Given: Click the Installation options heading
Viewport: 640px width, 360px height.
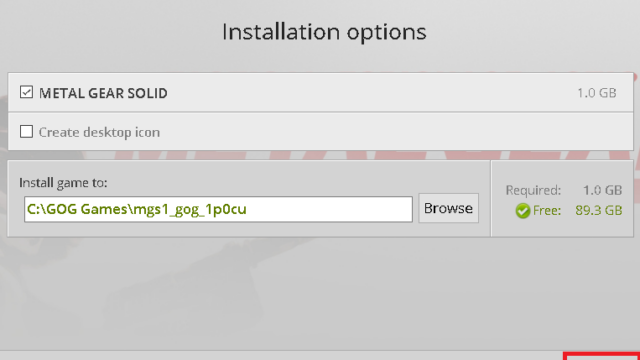Looking at the screenshot, I should [324, 32].
